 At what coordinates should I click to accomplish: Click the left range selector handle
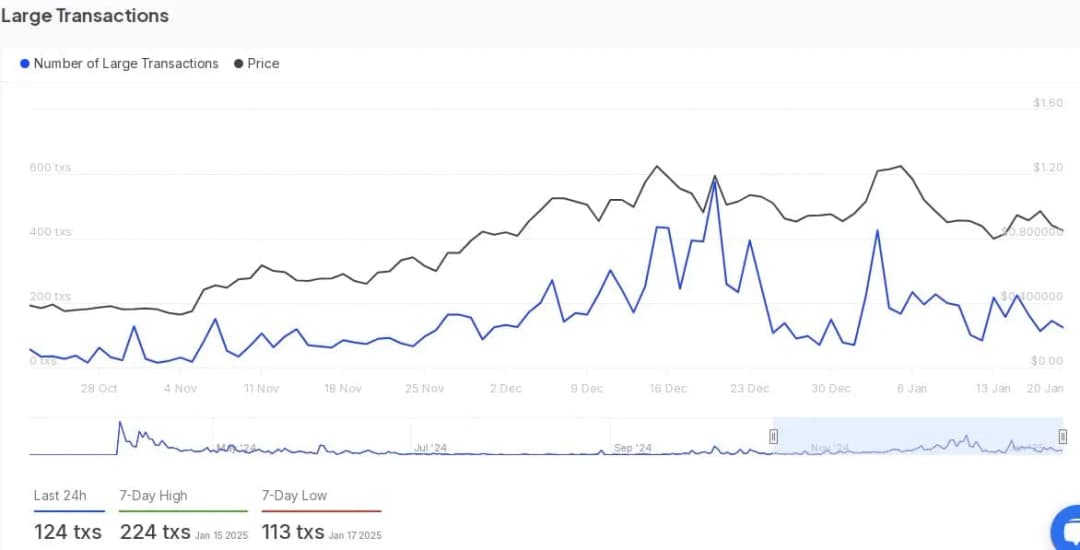pos(773,436)
